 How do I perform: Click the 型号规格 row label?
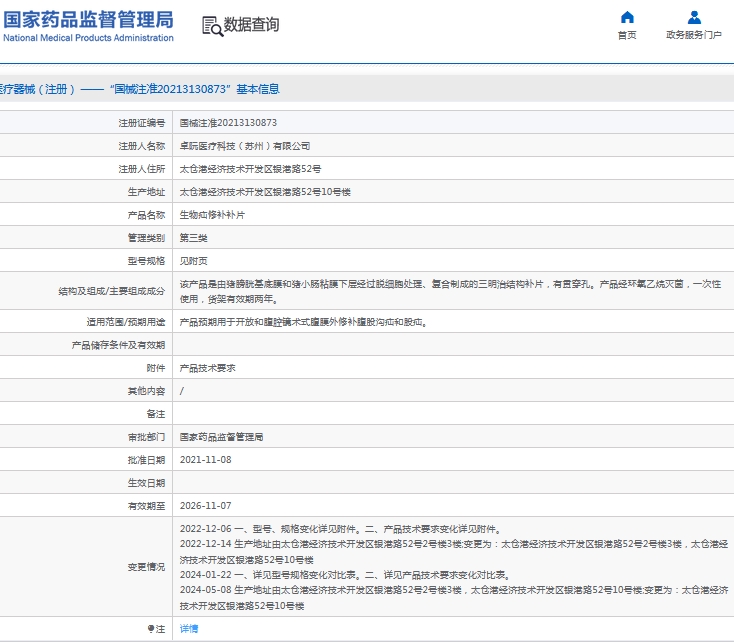[147, 261]
